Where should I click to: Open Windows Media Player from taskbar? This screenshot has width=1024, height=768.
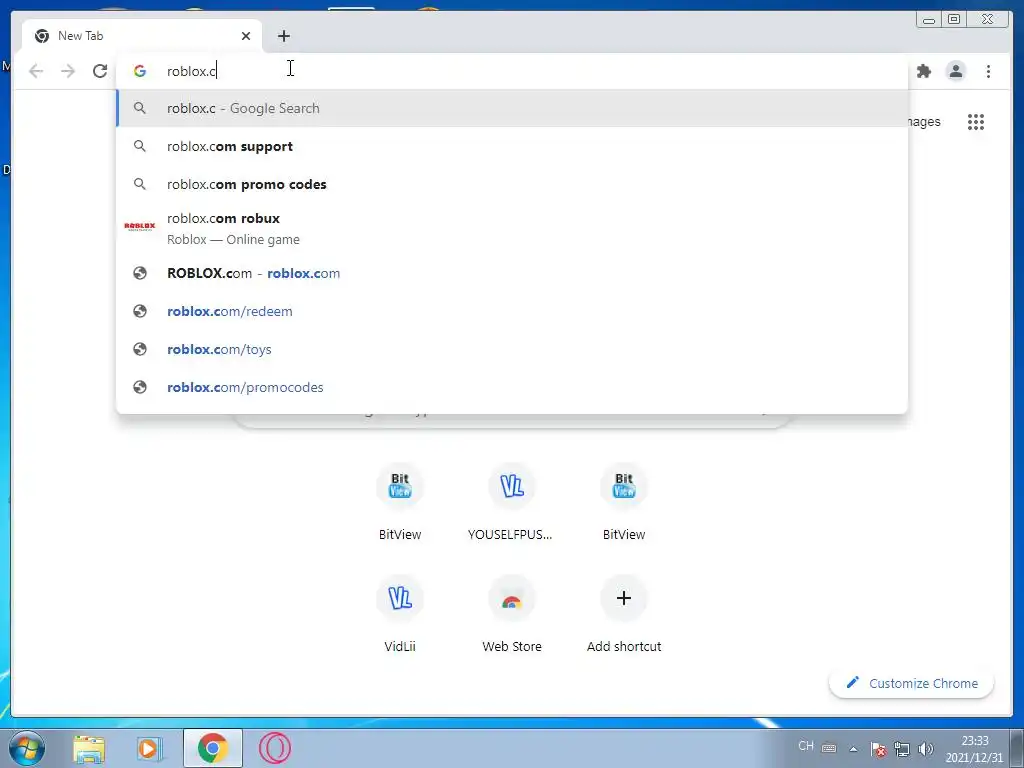(x=150, y=748)
